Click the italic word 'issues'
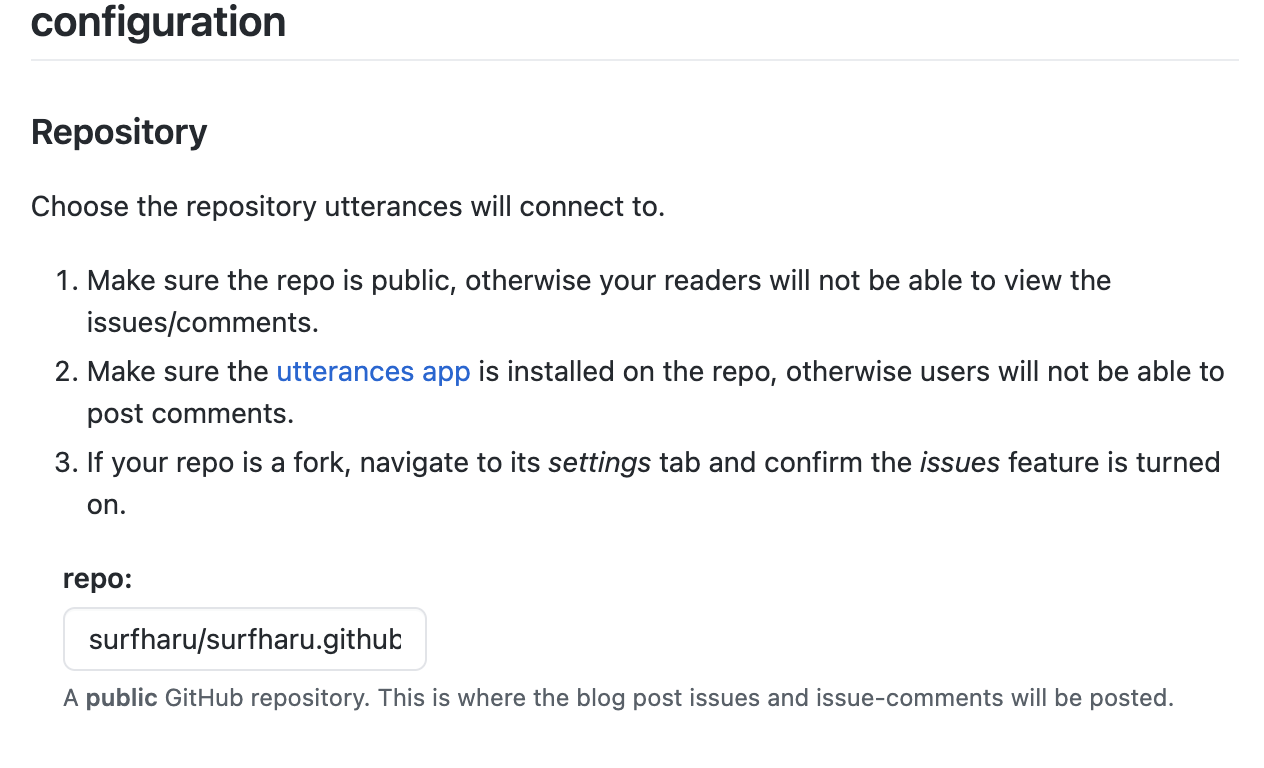Viewport: 1264px width, 768px height. click(960, 463)
